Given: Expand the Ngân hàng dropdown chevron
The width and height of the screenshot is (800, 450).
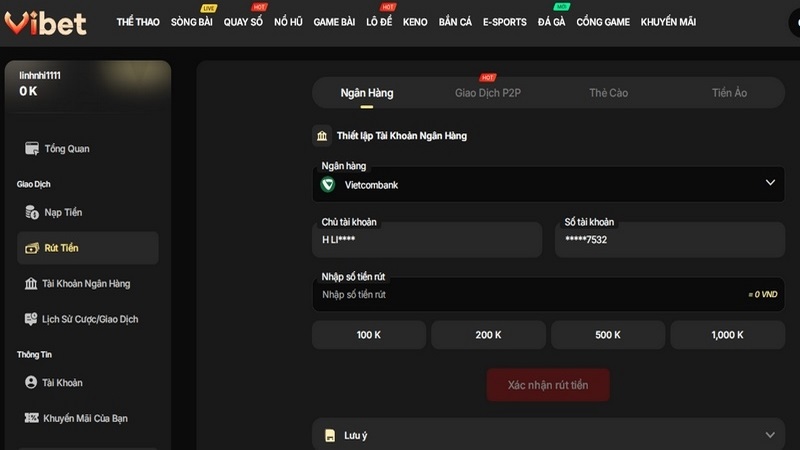Looking at the screenshot, I should (770, 183).
